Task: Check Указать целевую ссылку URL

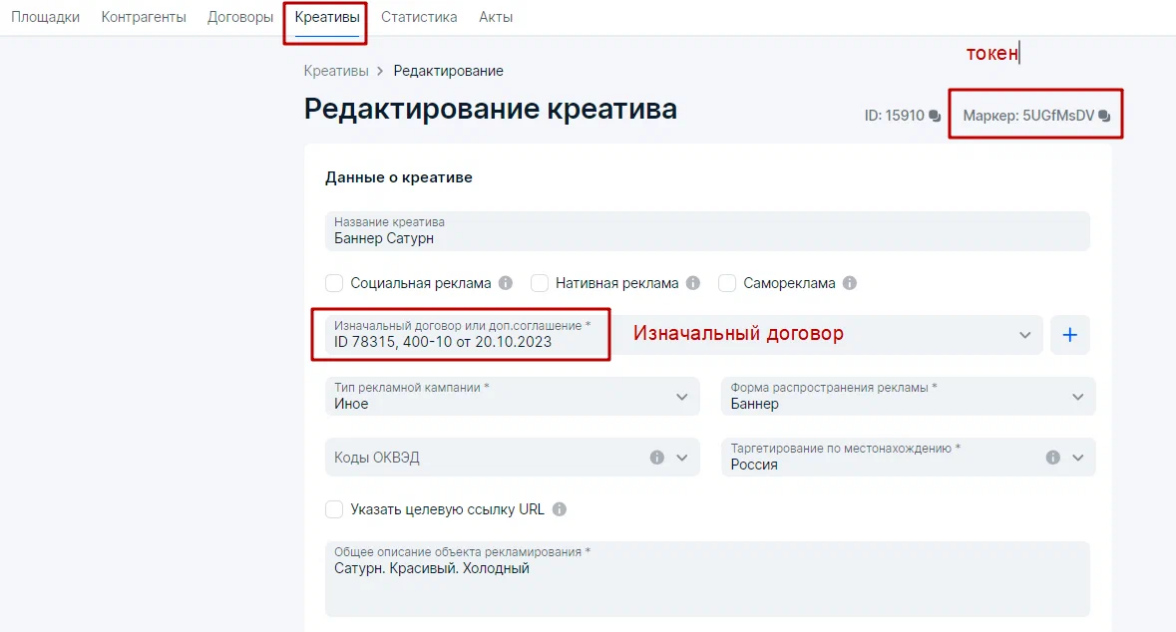Action: (x=334, y=510)
